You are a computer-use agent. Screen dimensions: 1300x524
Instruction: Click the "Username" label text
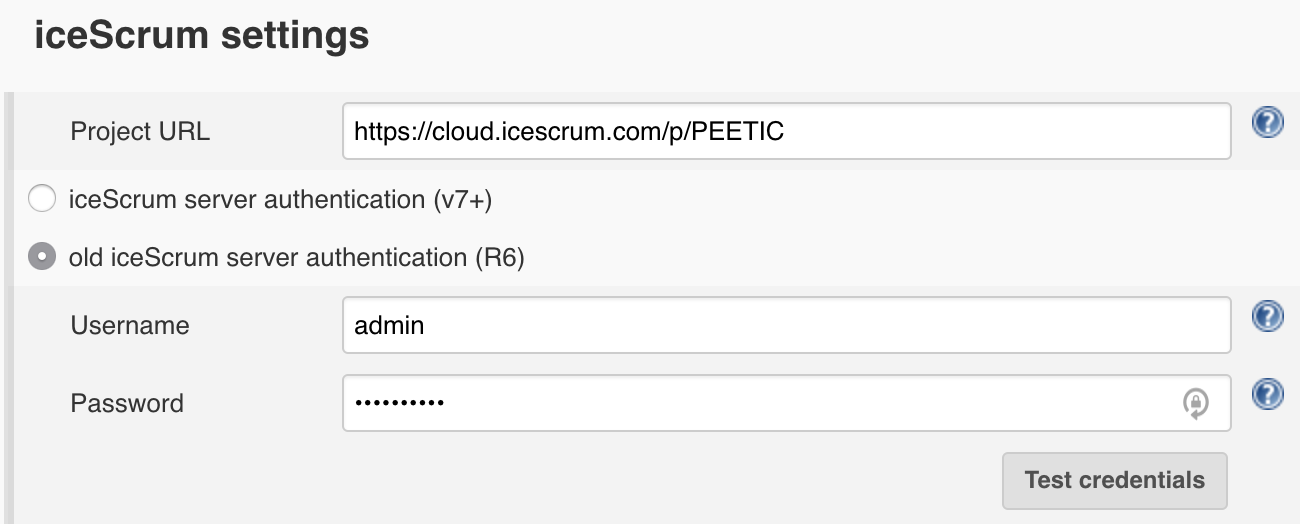tap(130, 325)
